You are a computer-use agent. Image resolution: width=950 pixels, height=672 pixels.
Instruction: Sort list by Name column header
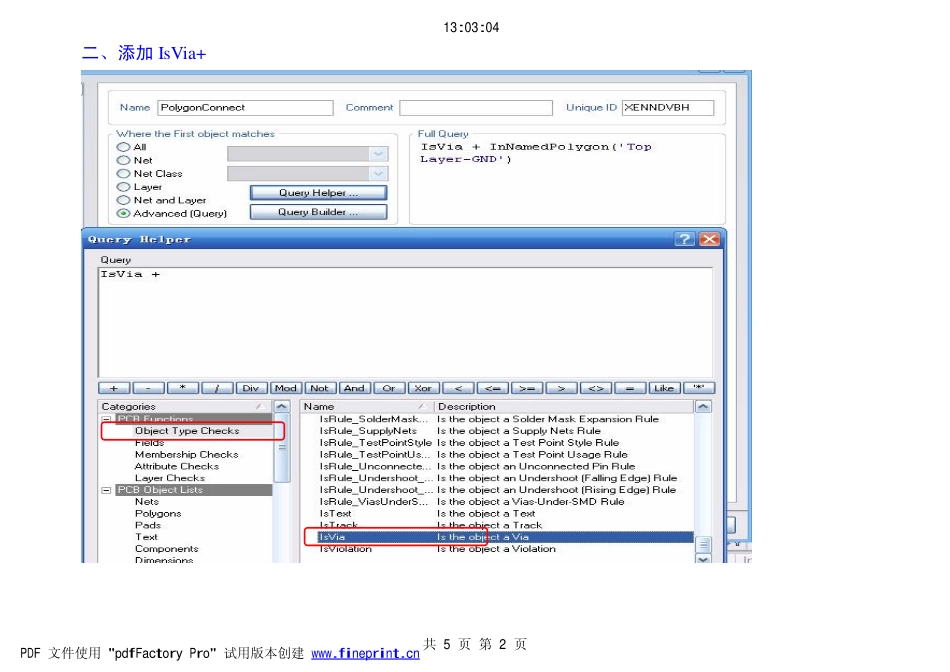[x=367, y=407]
